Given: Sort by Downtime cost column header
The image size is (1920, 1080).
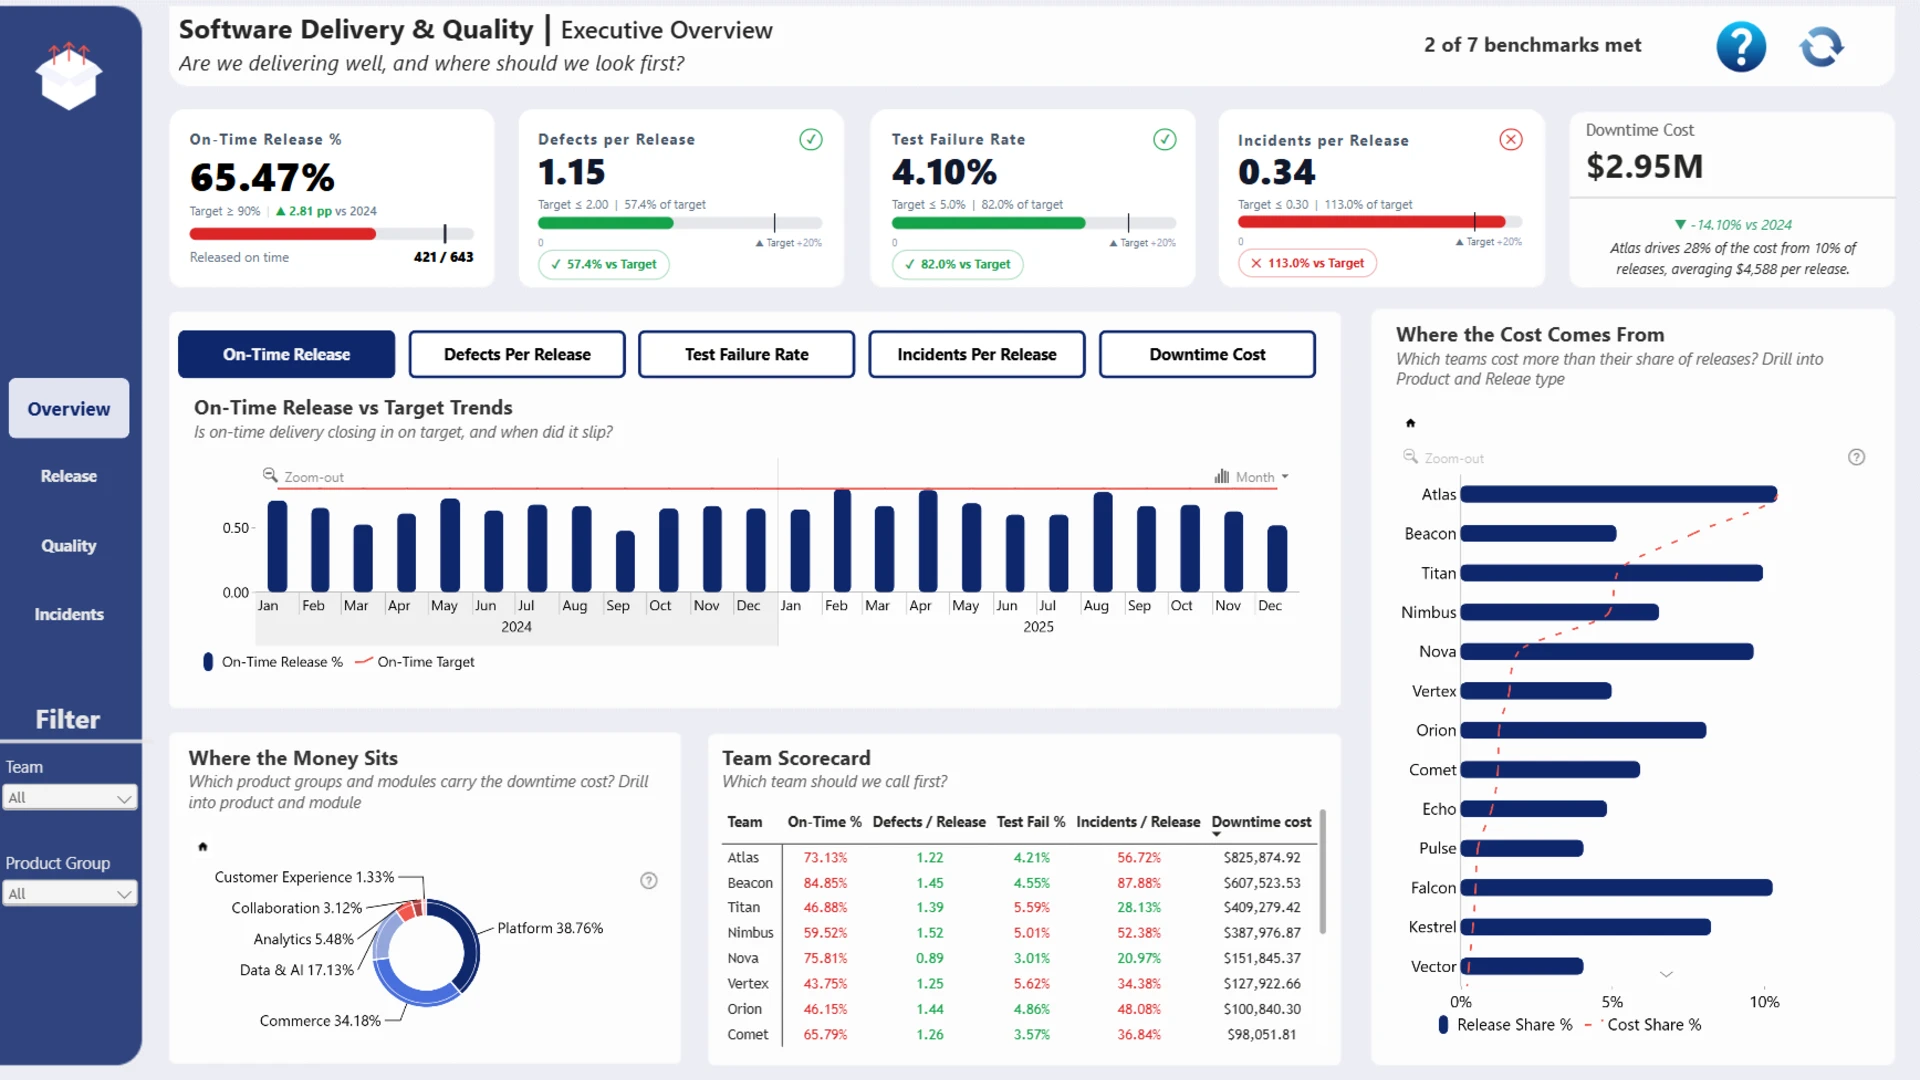Looking at the screenshot, I should [1261, 822].
